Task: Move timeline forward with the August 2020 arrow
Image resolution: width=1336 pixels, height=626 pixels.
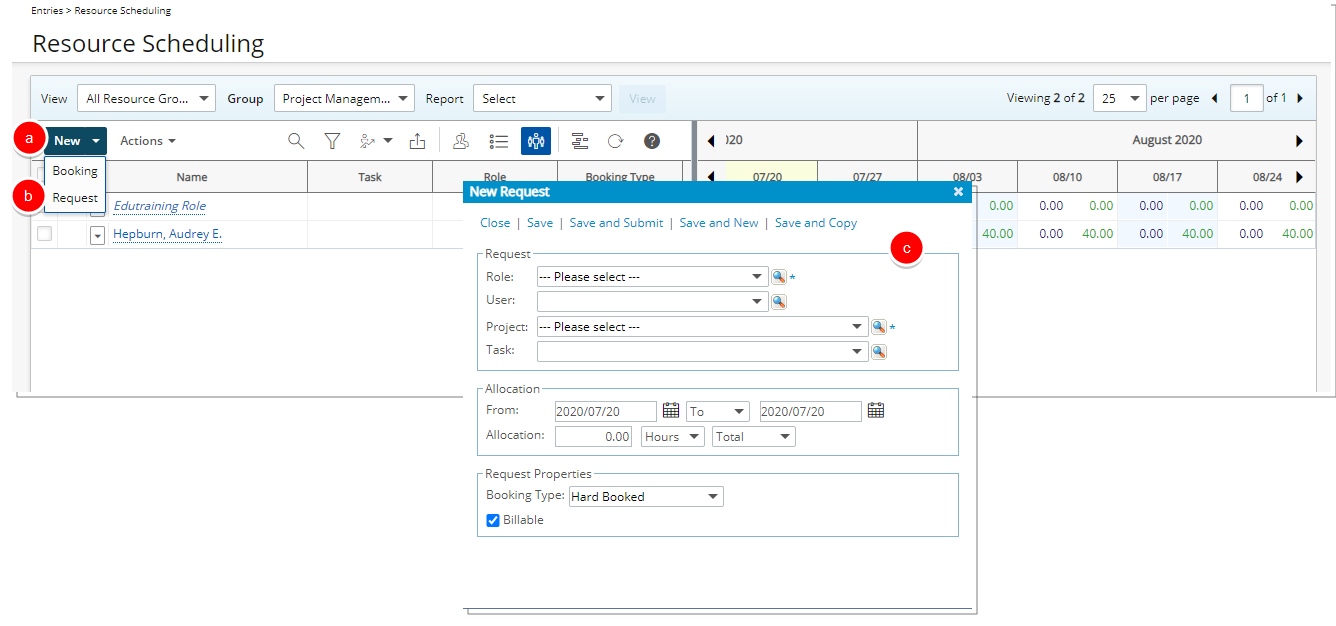Action: pyautogui.click(x=1300, y=141)
